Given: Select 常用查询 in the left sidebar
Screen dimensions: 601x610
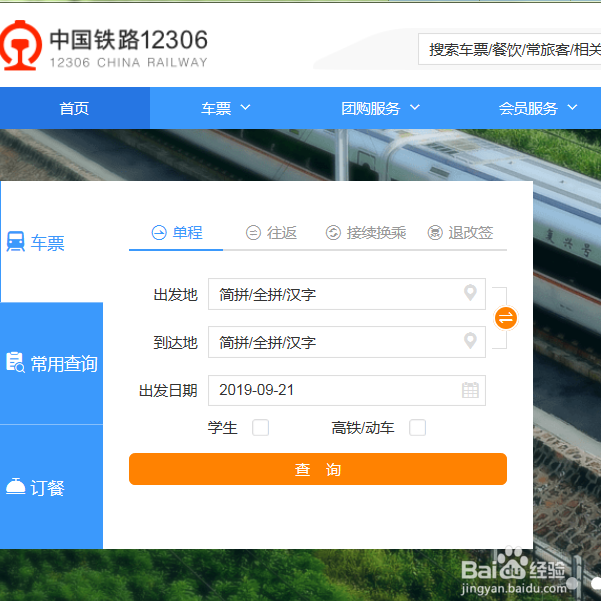Looking at the screenshot, I should pyautogui.click(x=51, y=363).
